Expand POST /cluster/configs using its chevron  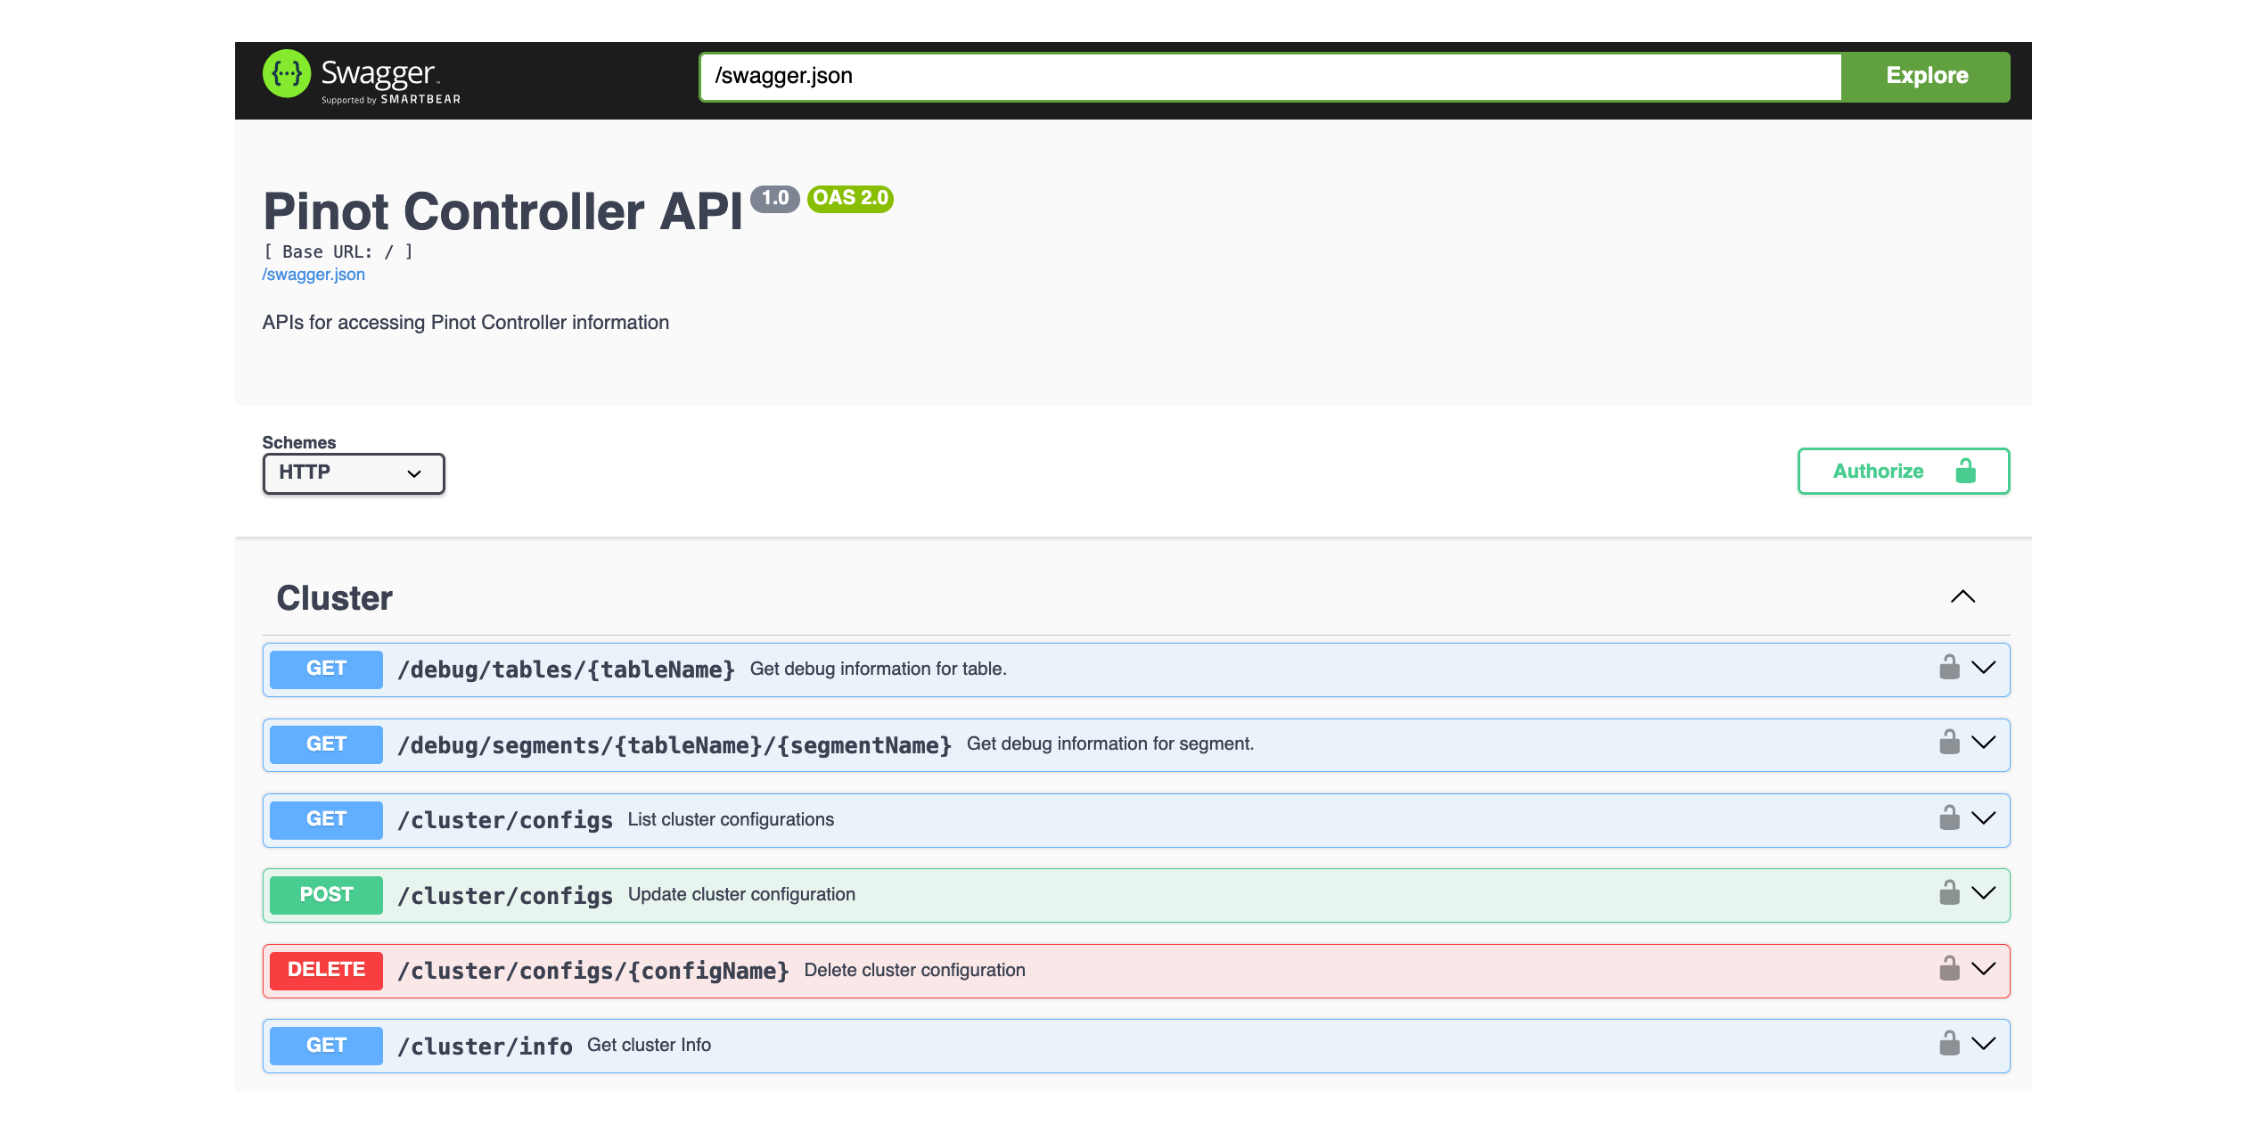1983,894
